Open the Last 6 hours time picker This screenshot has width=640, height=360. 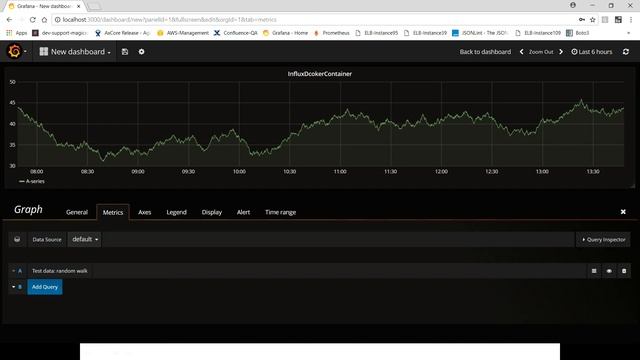pos(592,52)
